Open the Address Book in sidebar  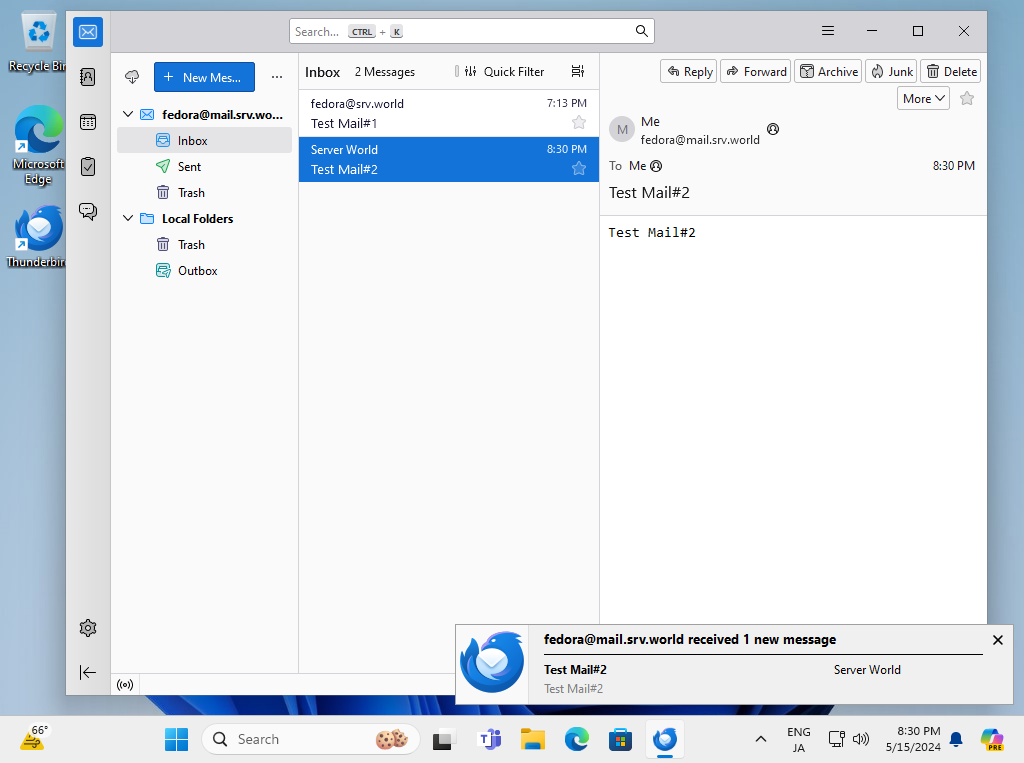88,77
